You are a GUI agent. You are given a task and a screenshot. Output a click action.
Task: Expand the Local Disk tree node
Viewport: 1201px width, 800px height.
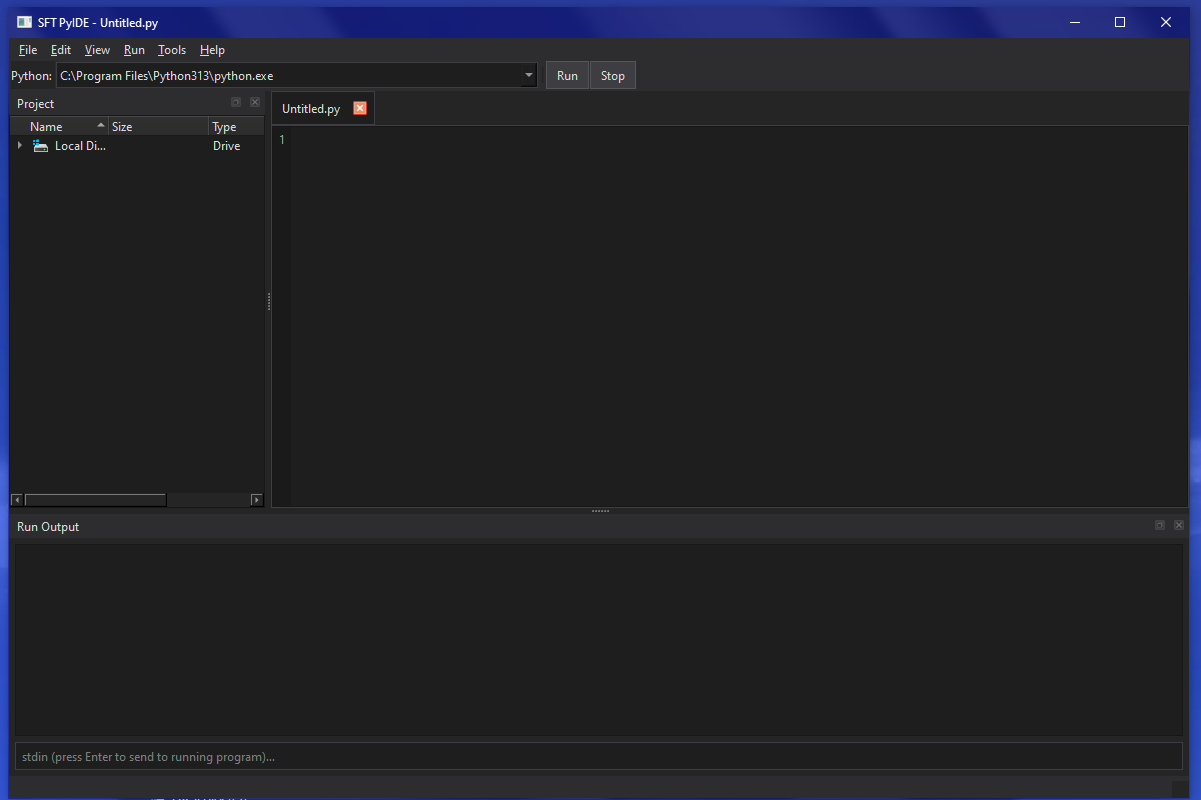(19, 146)
